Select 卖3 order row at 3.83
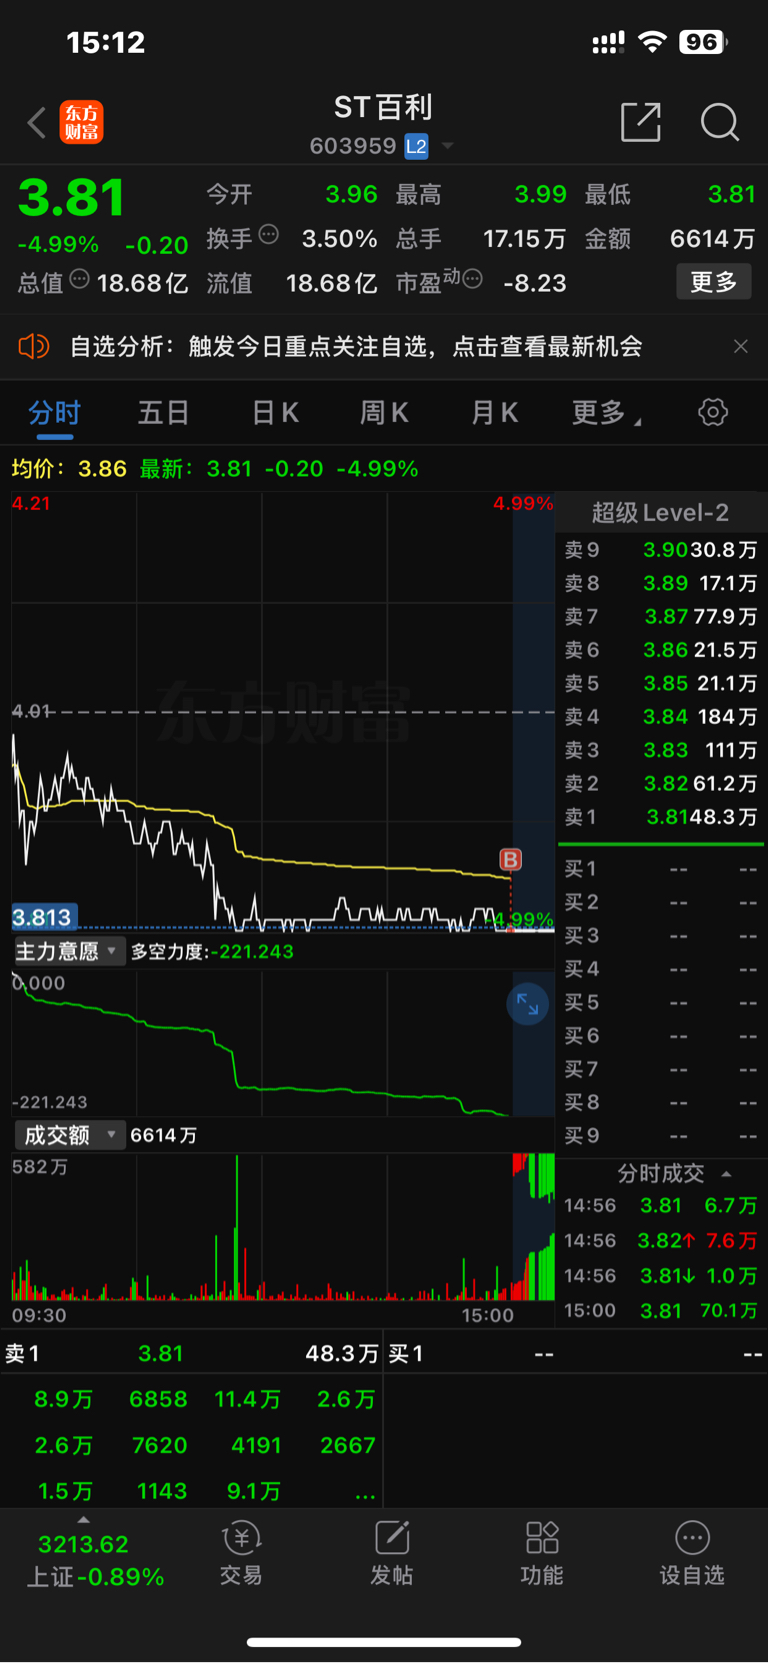 pyautogui.click(x=660, y=750)
